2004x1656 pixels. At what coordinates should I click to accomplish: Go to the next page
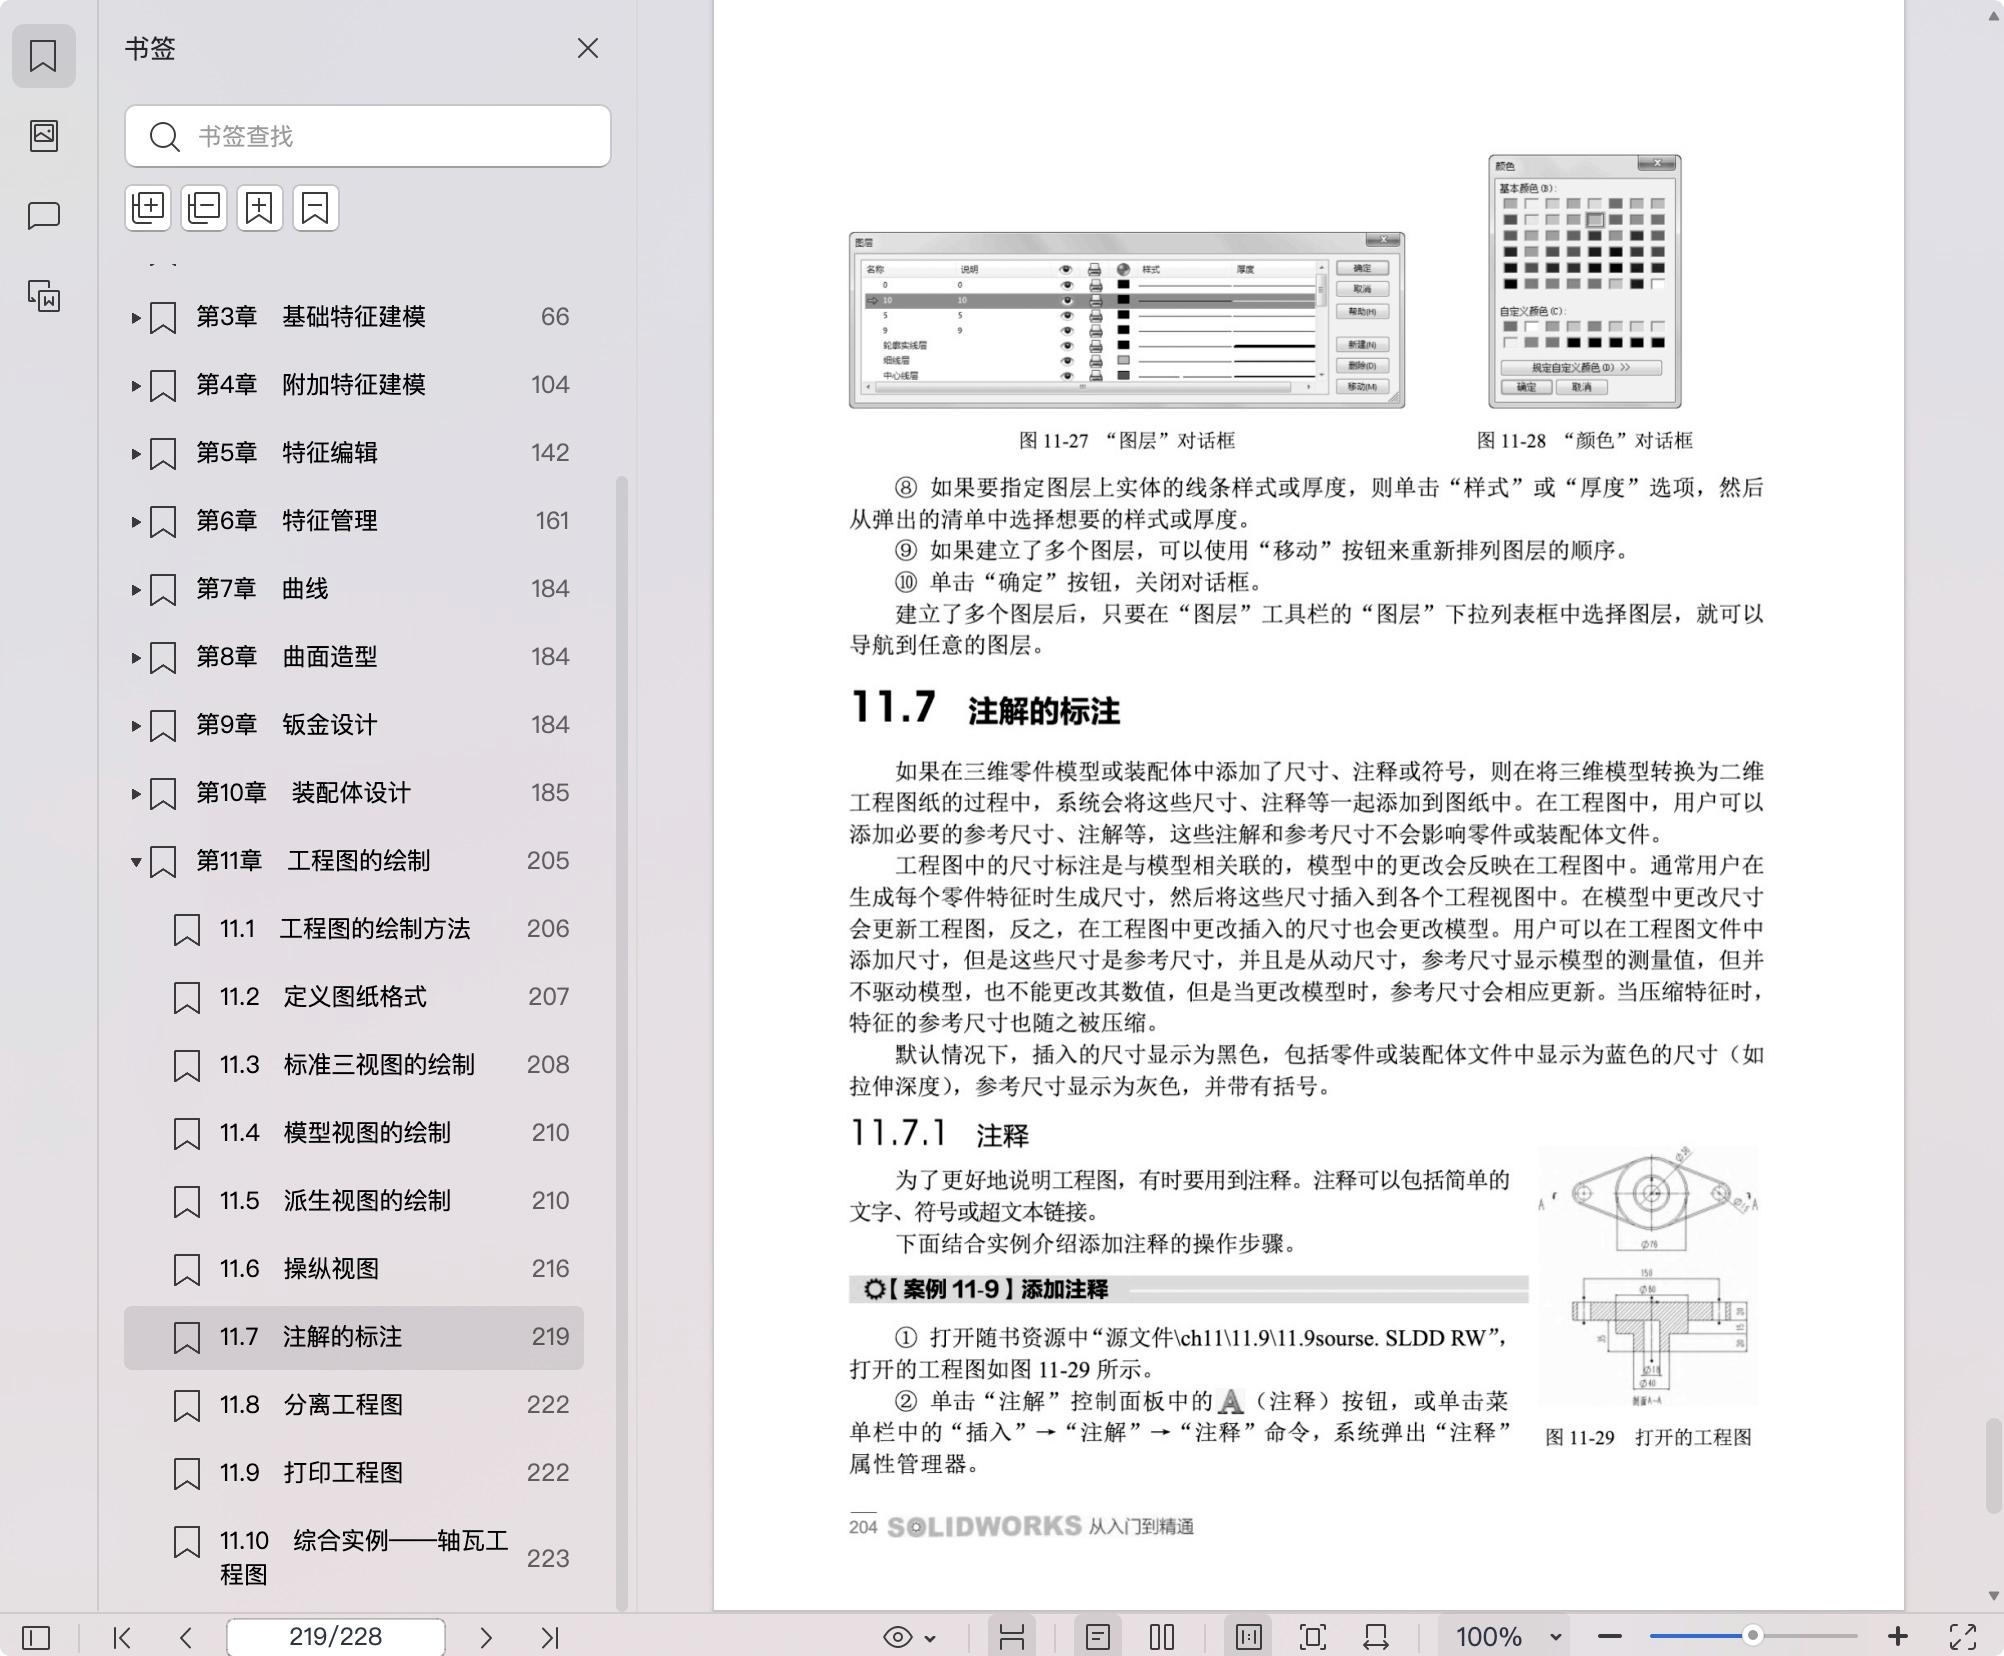pyautogui.click(x=486, y=1637)
